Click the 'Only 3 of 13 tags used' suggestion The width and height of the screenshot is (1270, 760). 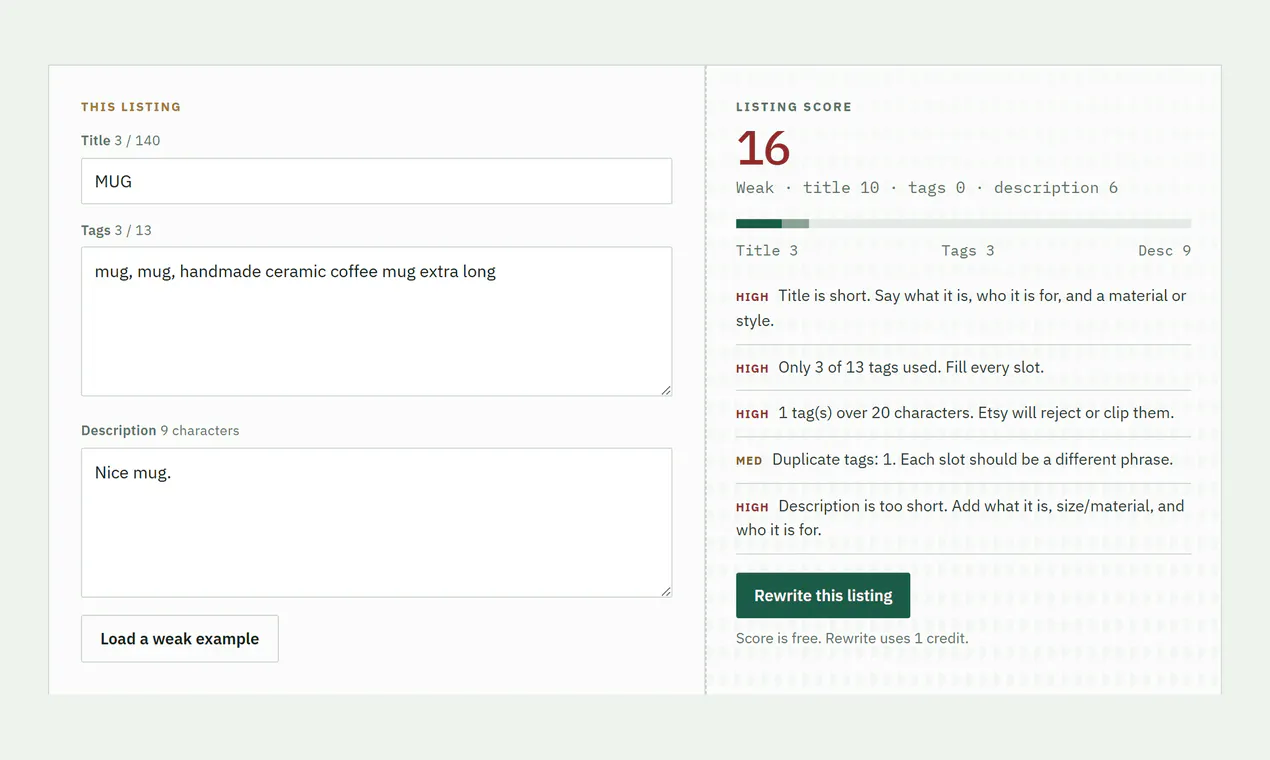pyautogui.click(x=963, y=367)
